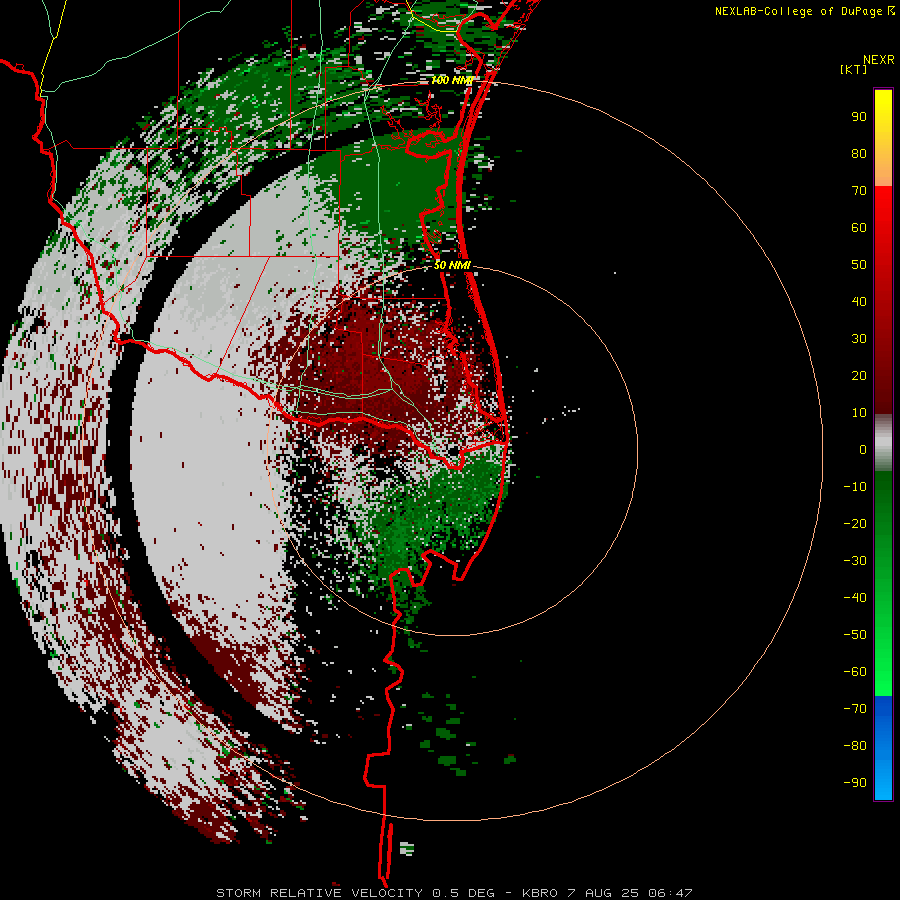Screen dimensions: 900x900
Task: Click the -50 value on velocity scale
Action: [855, 635]
